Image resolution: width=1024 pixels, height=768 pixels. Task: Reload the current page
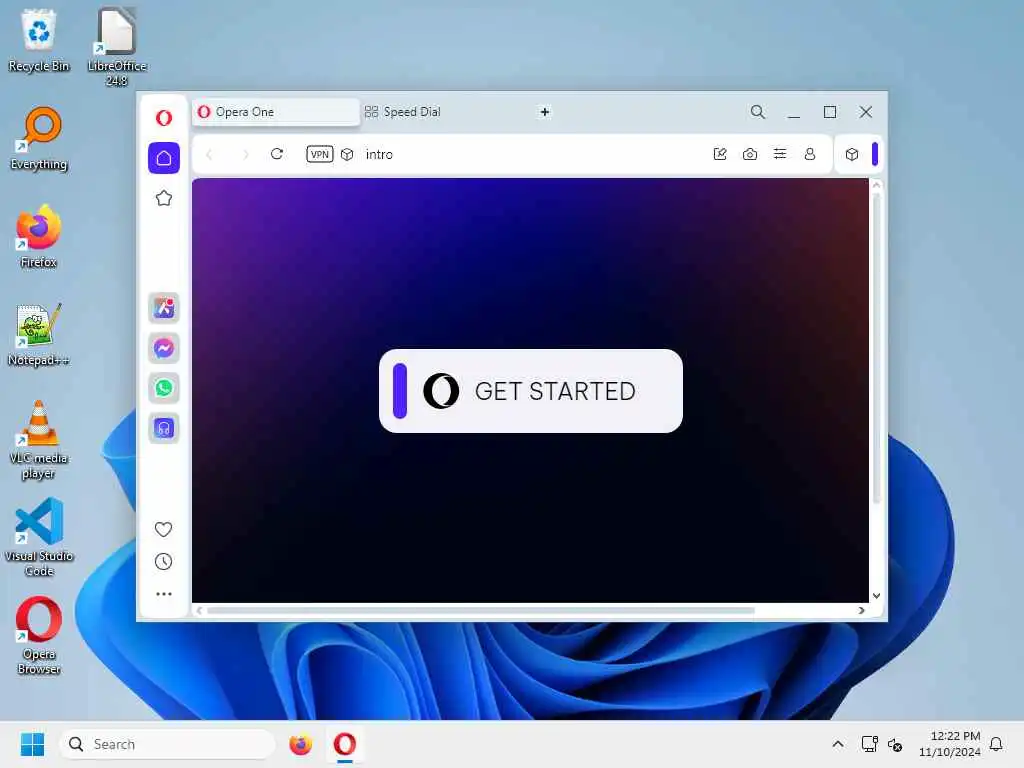tap(277, 154)
